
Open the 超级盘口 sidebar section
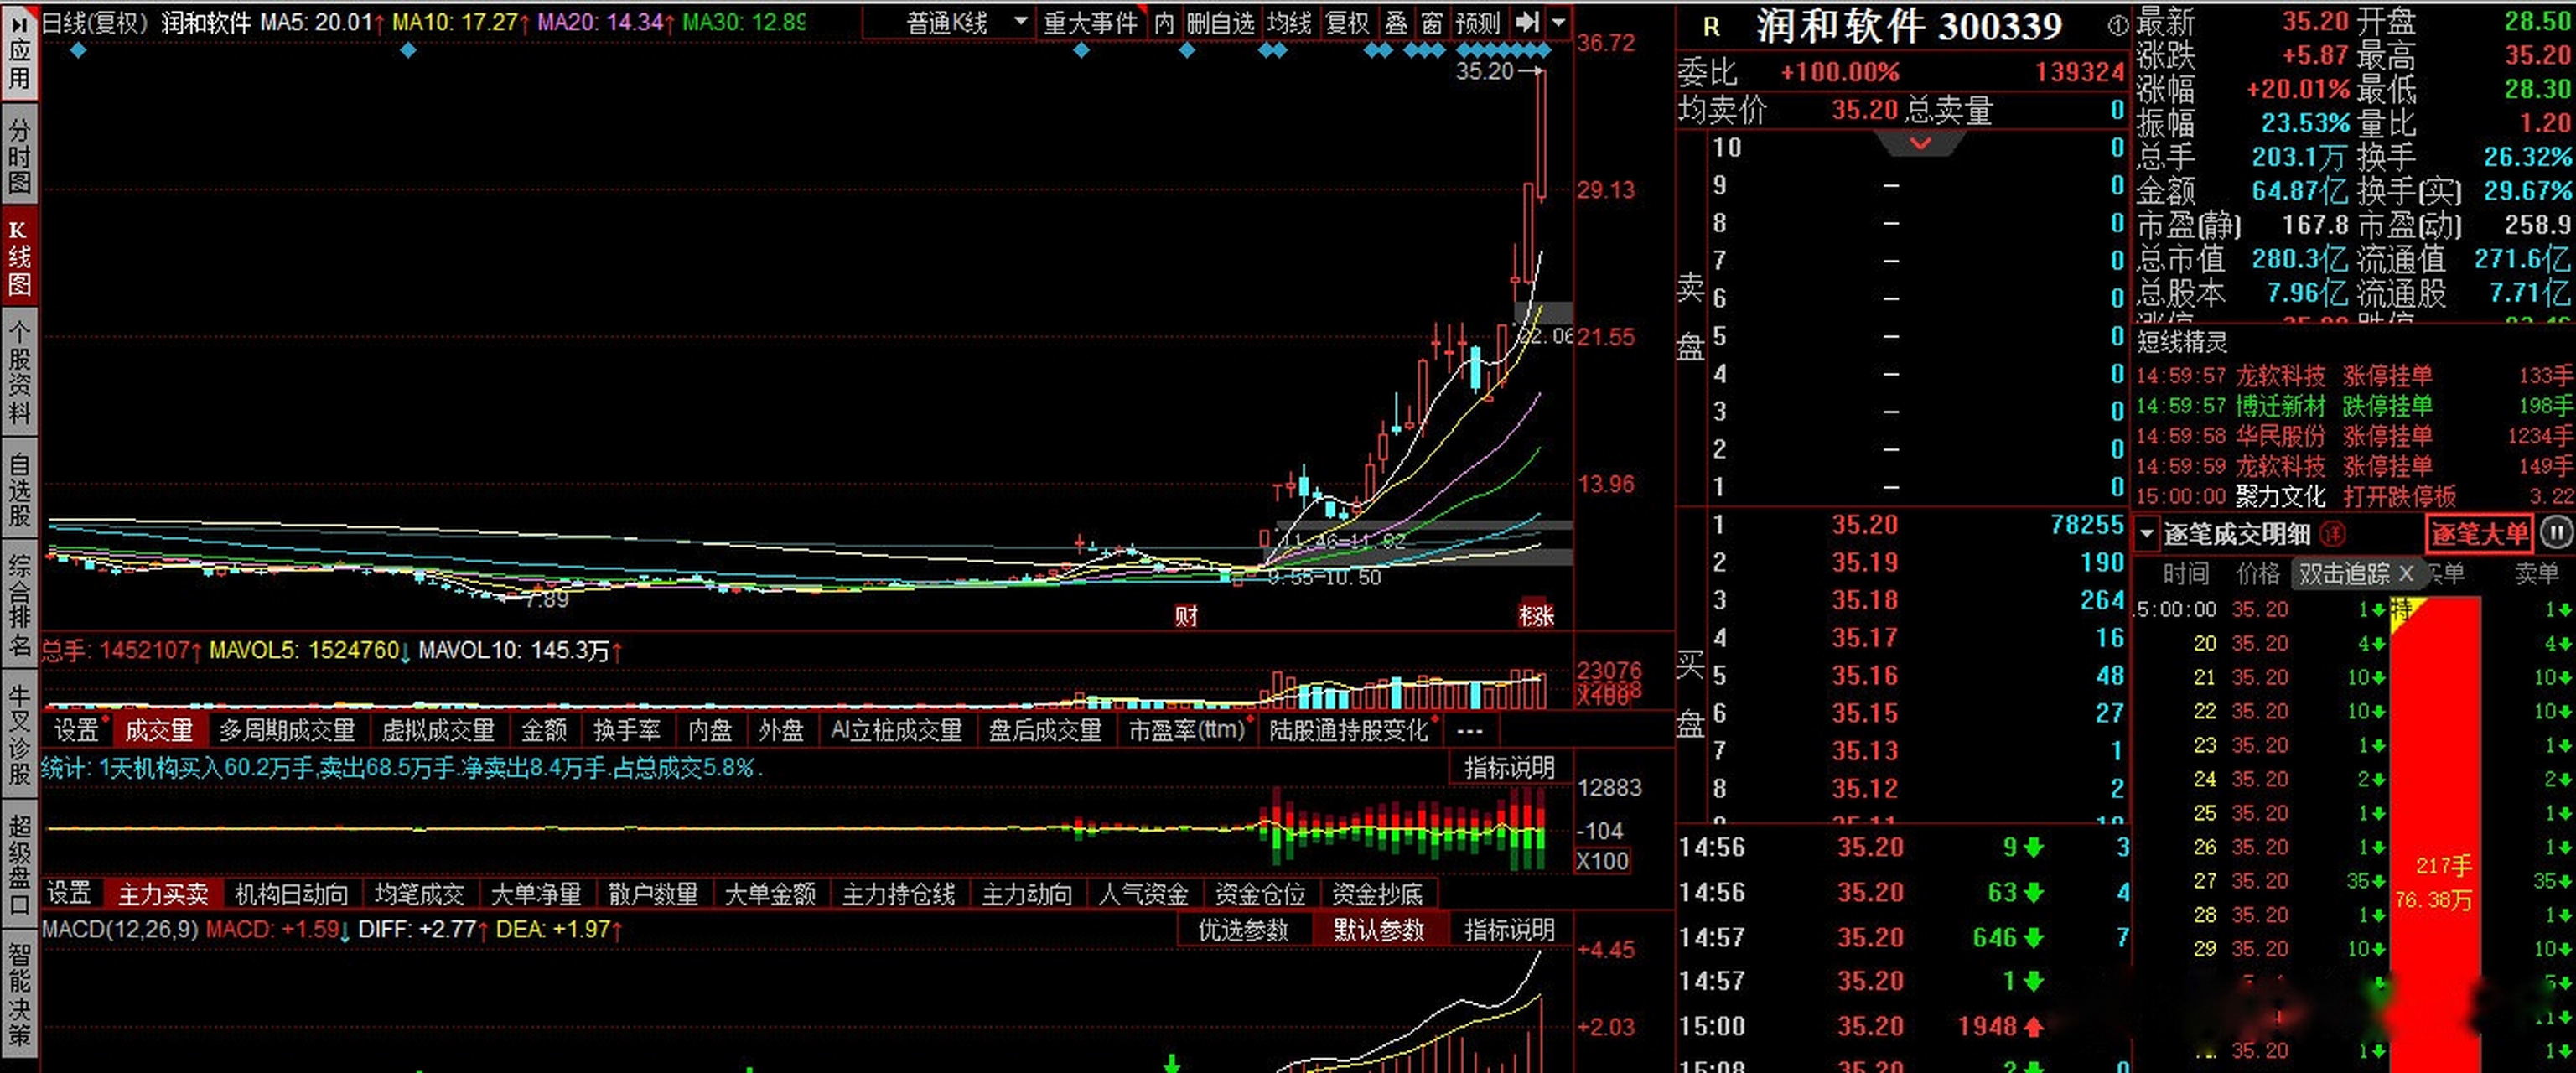pyautogui.click(x=19, y=864)
